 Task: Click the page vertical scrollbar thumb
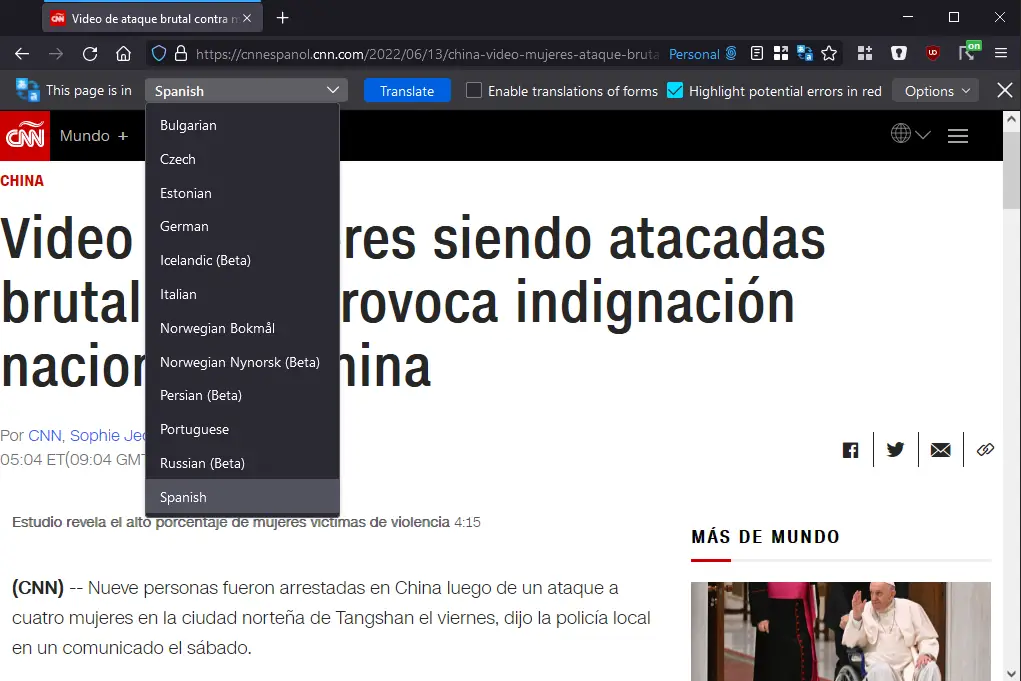pos(1011,169)
